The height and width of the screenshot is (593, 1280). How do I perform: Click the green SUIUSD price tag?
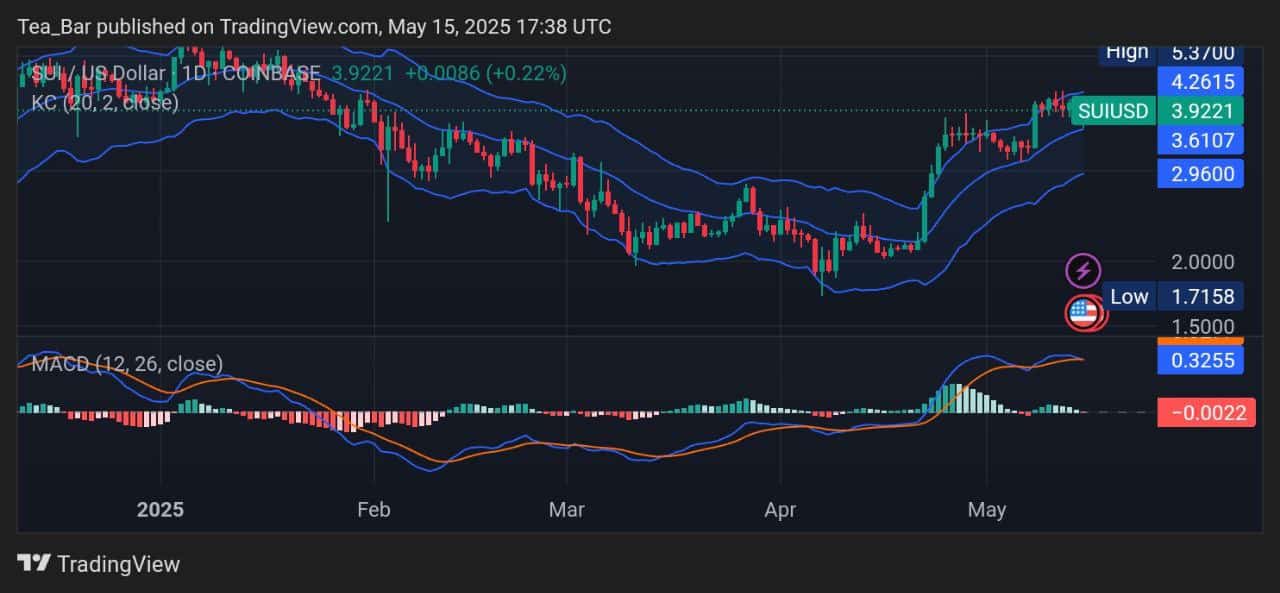point(1113,110)
